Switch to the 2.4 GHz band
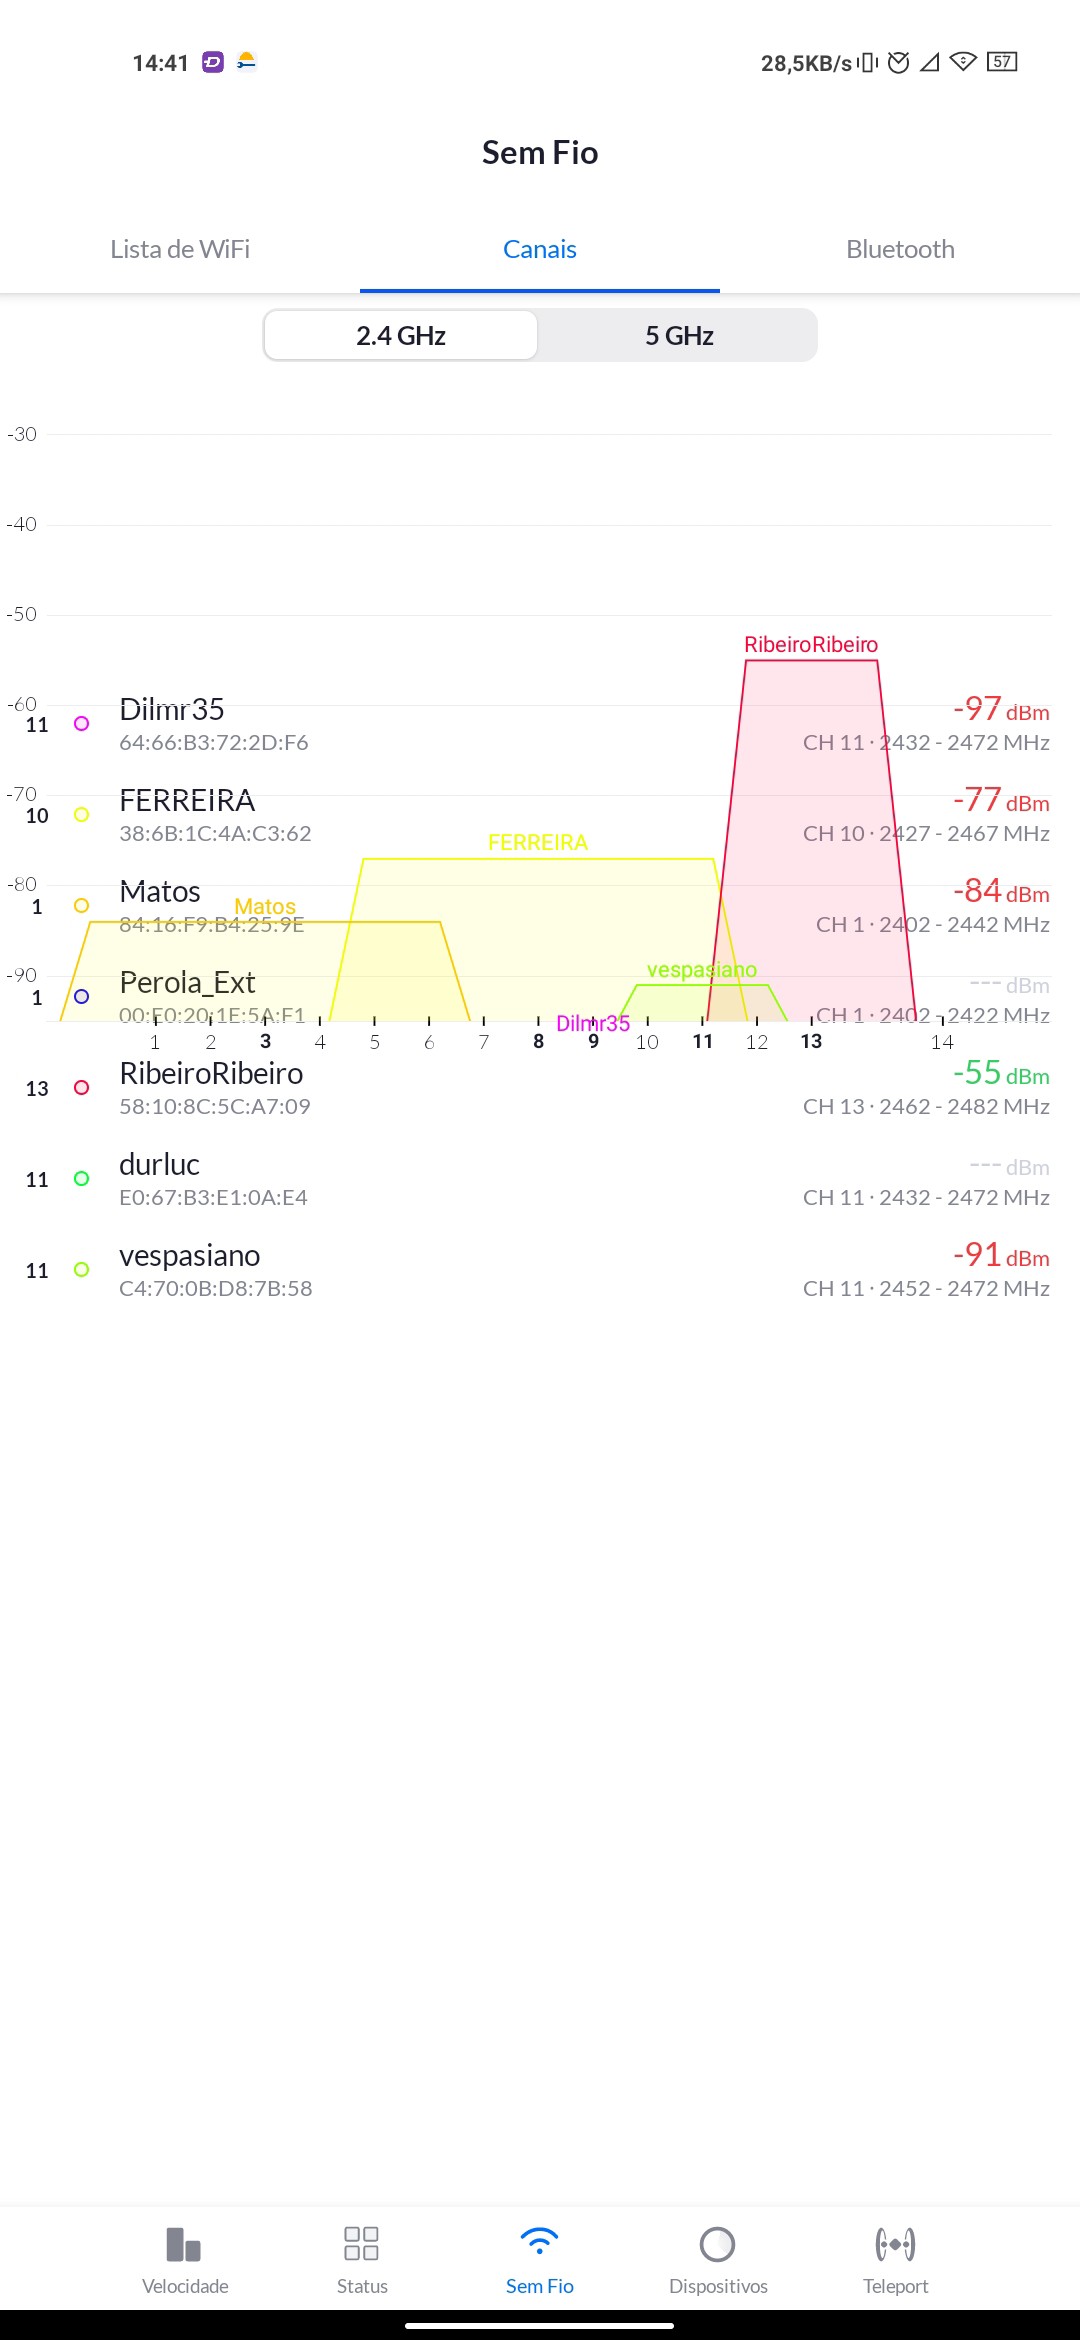Image resolution: width=1080 pixels, height=2340 pixels. [x=401, y=335]
